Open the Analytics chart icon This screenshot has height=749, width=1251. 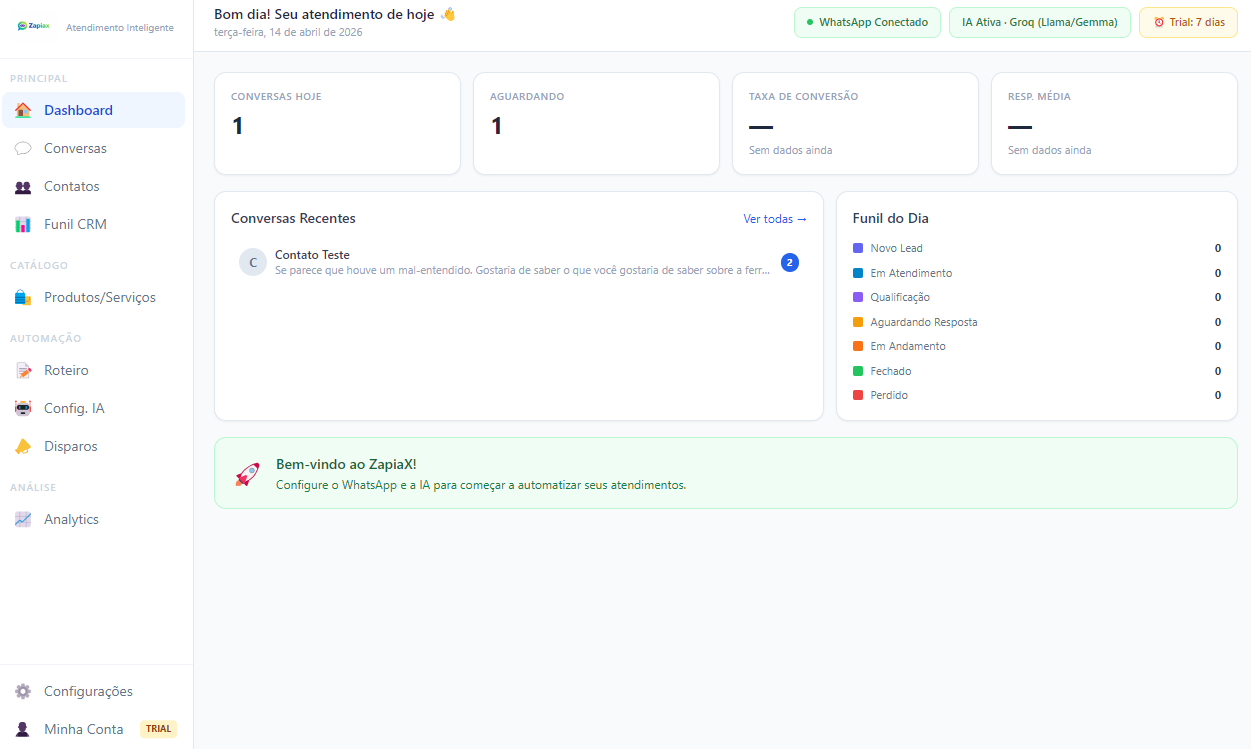click(x=23, y=520)
